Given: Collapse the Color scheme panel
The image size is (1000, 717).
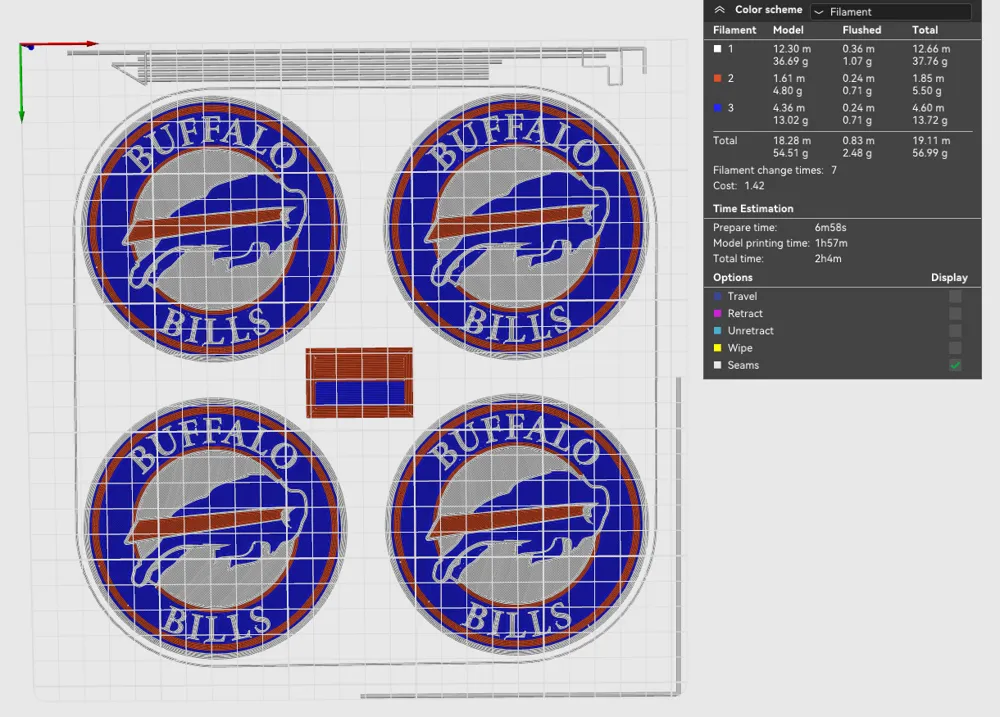Looking at the screenshot, I should pyautogui.click(x=718, y=9).
